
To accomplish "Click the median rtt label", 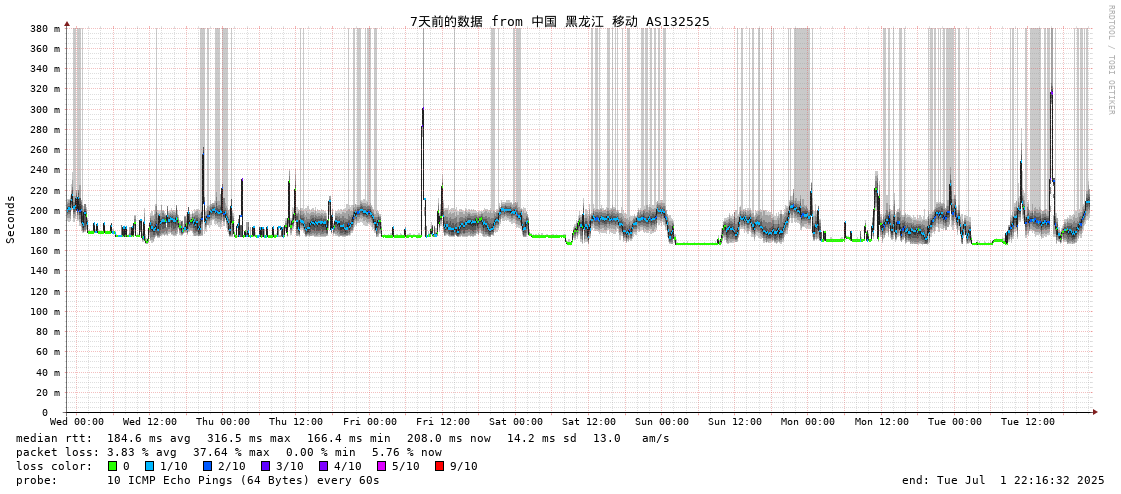I will pyautogui.click(x=54, y=438).
